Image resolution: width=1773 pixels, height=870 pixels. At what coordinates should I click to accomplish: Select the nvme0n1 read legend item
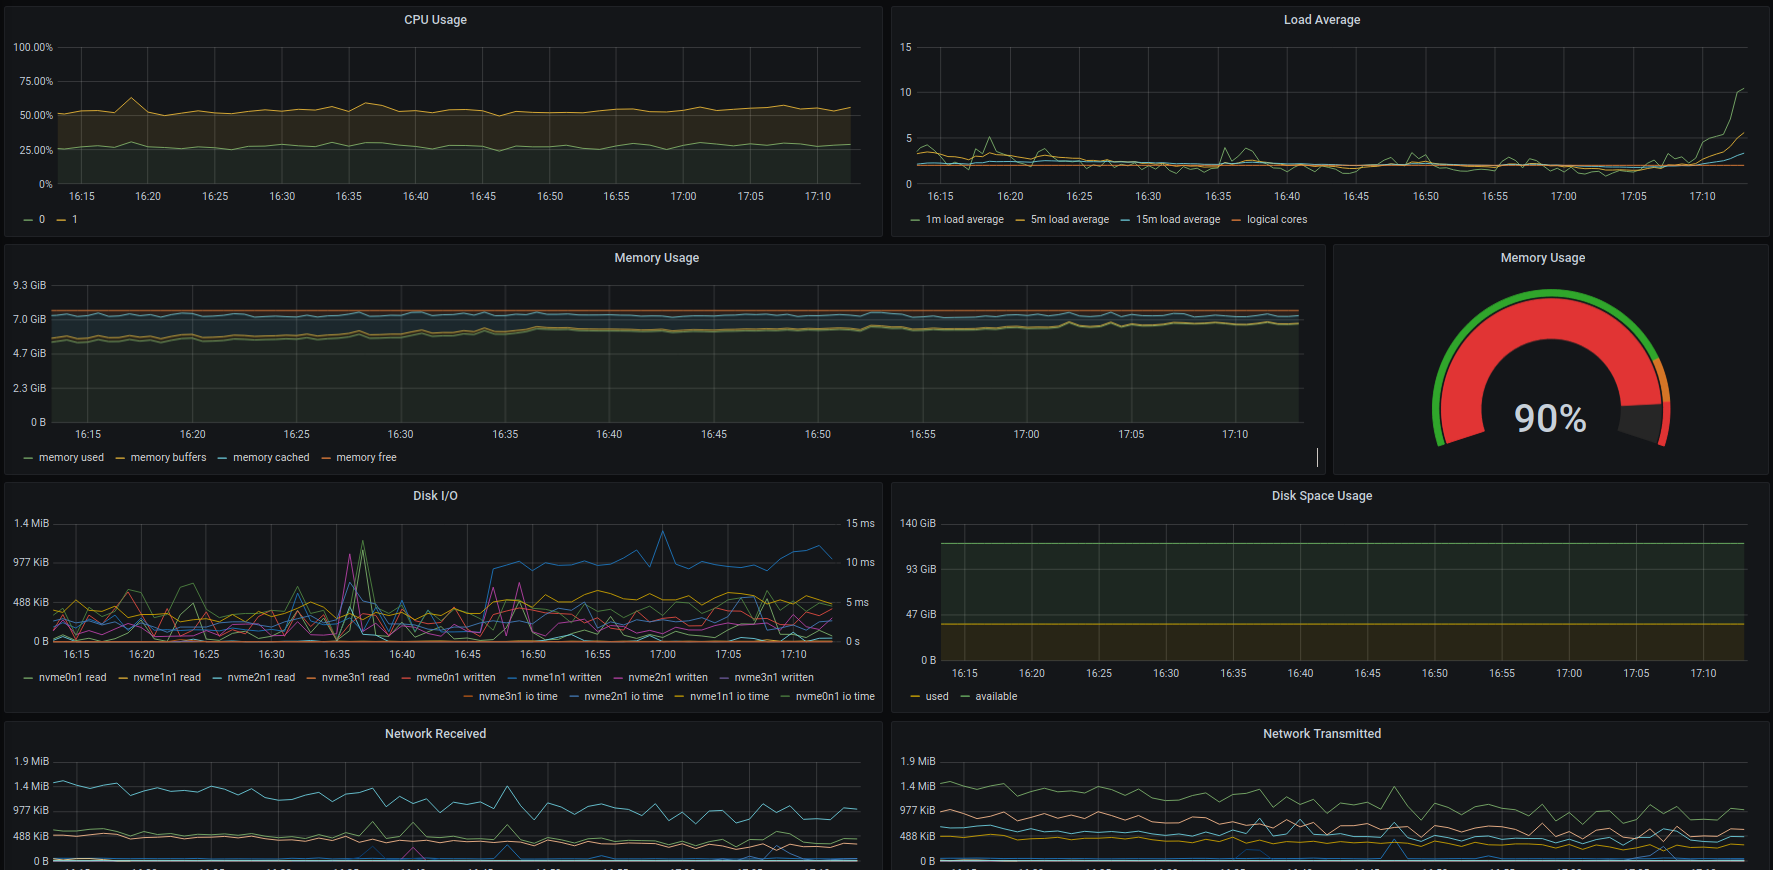72,678
